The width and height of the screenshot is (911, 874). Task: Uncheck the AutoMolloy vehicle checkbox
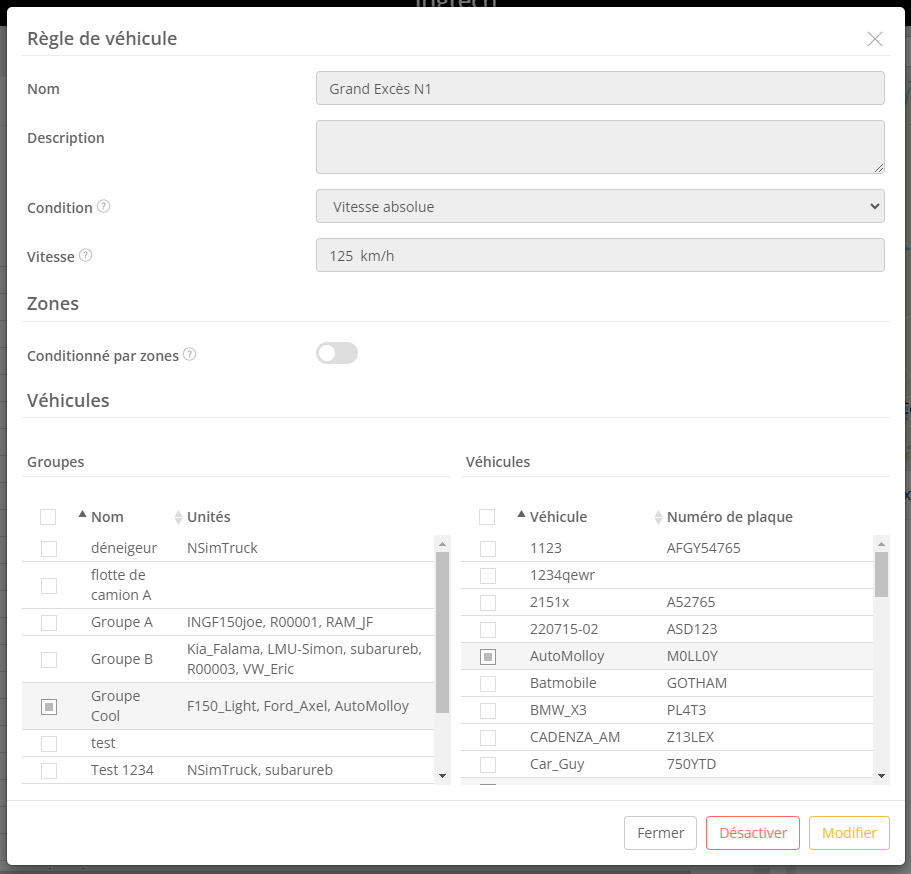pyautogui.click(x=488, y=657)
